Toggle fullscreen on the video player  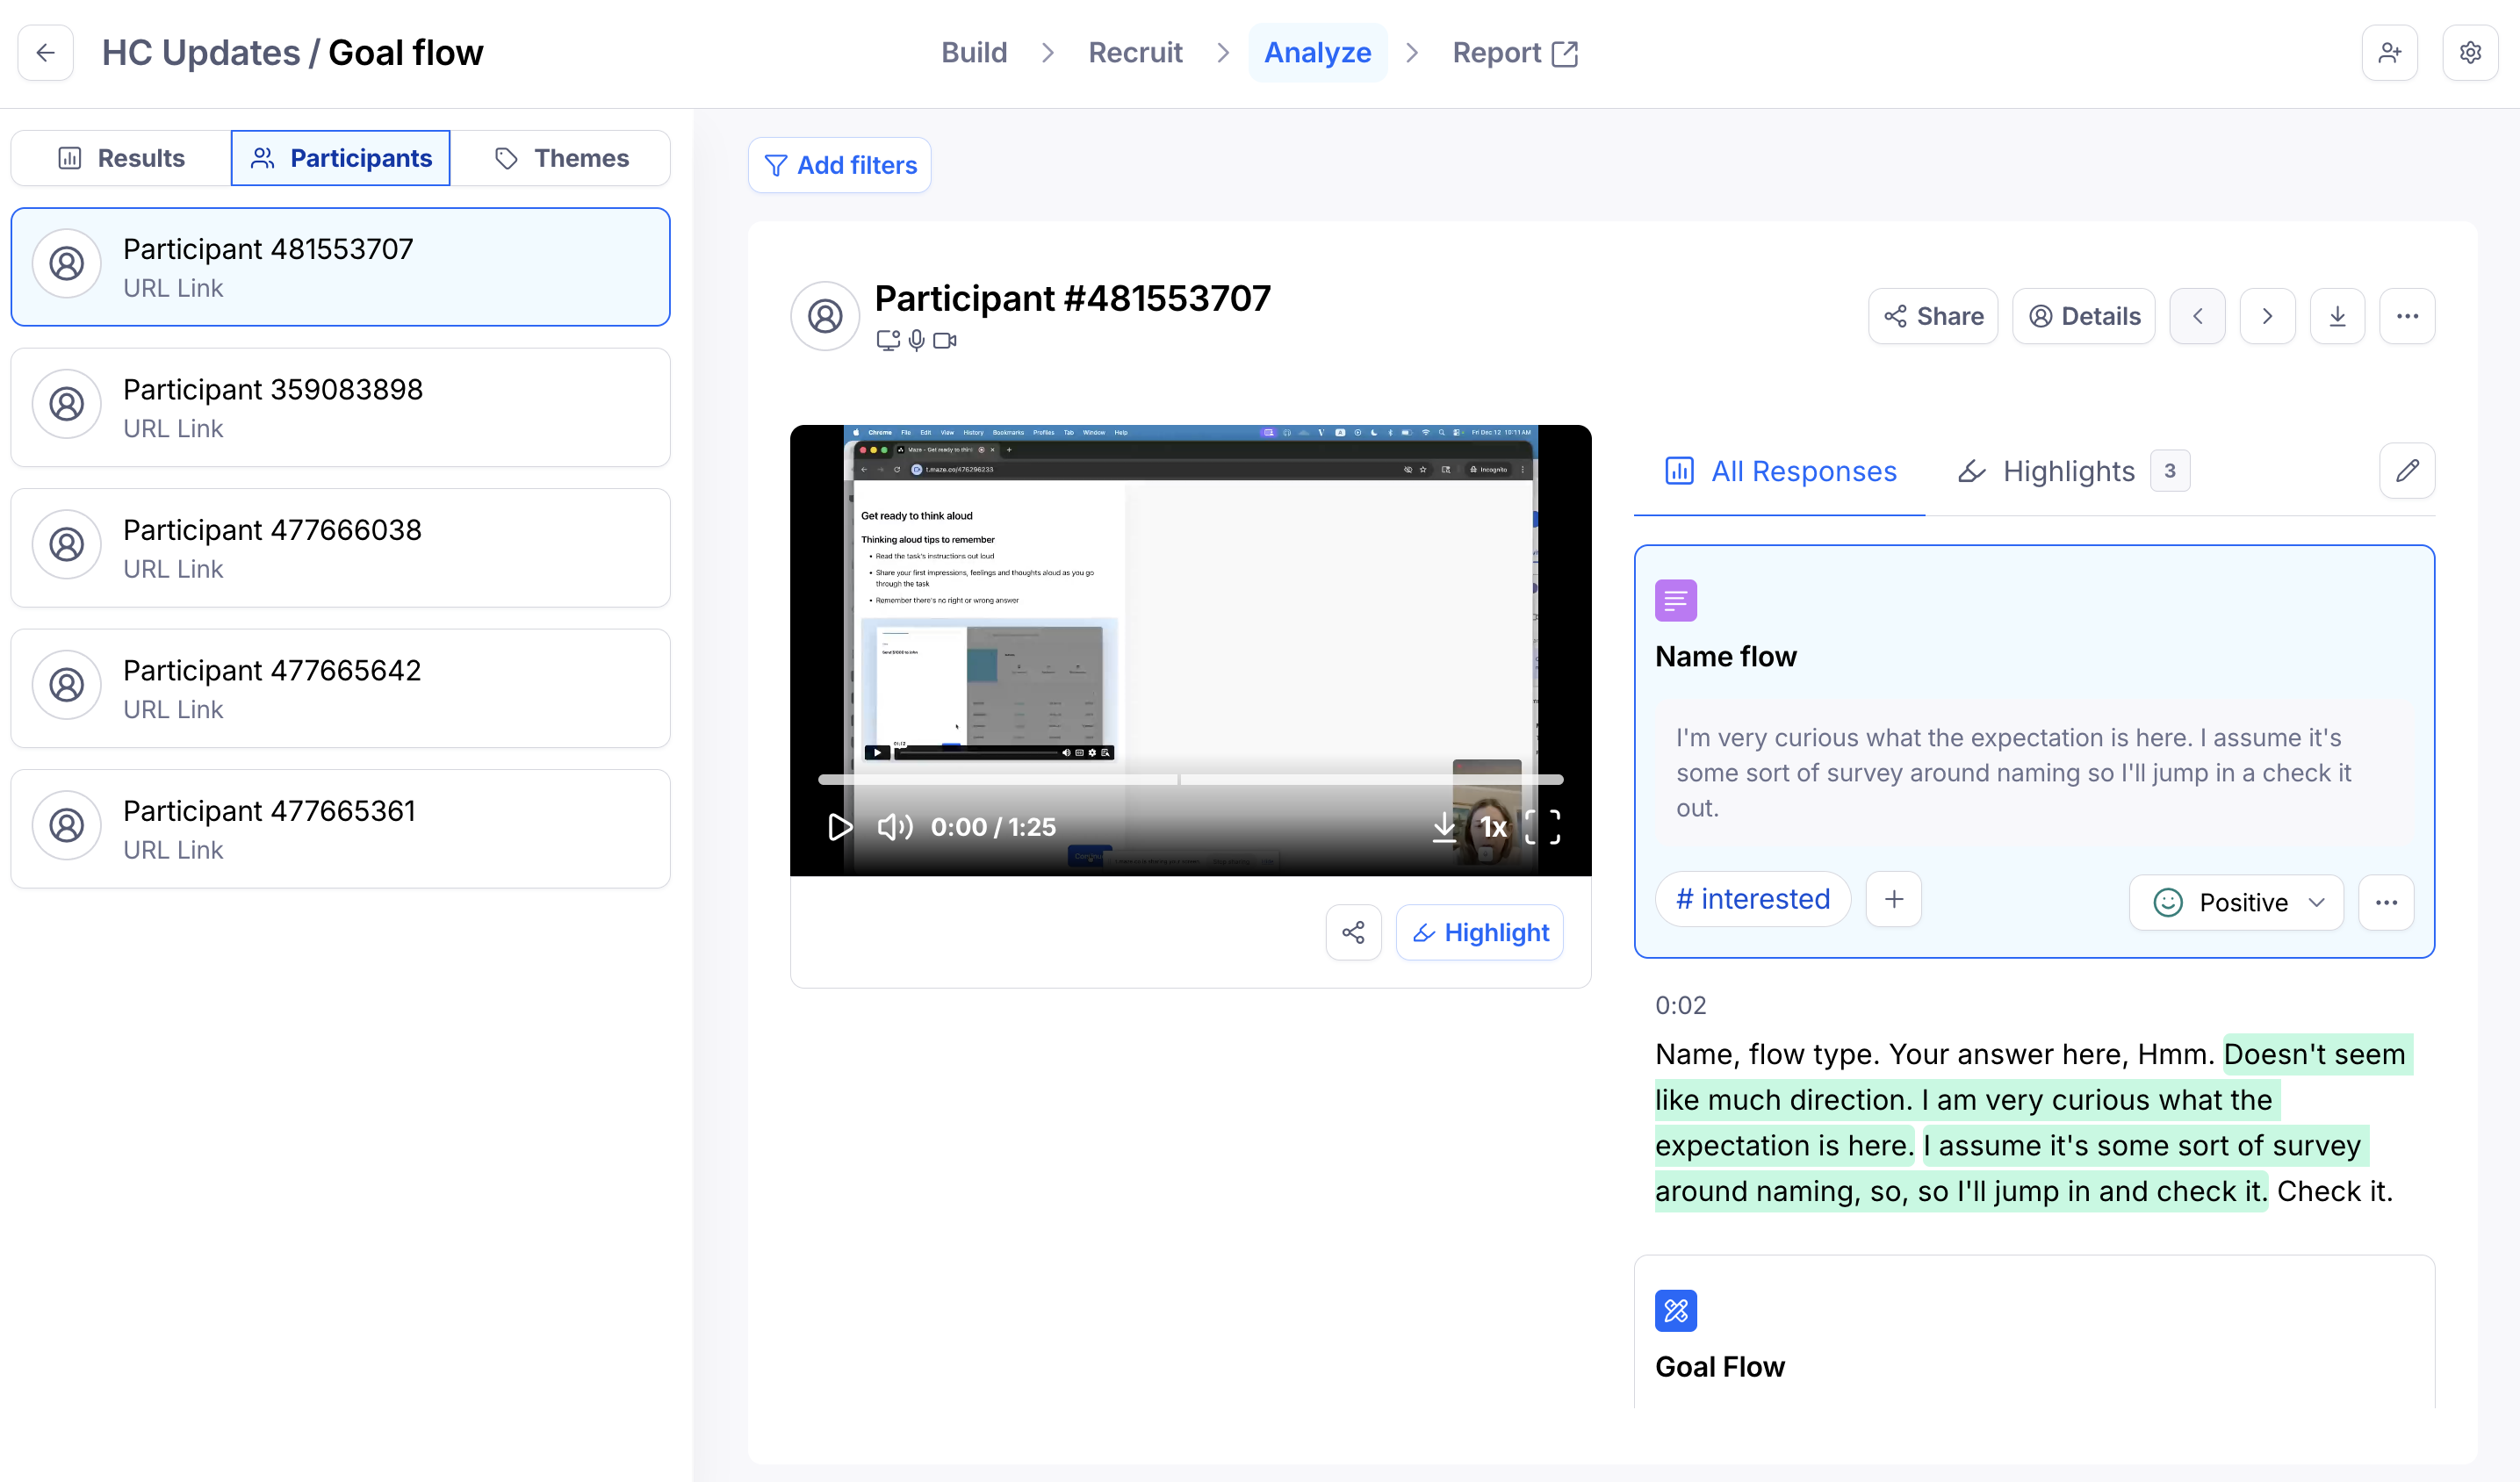point(1542,827)
